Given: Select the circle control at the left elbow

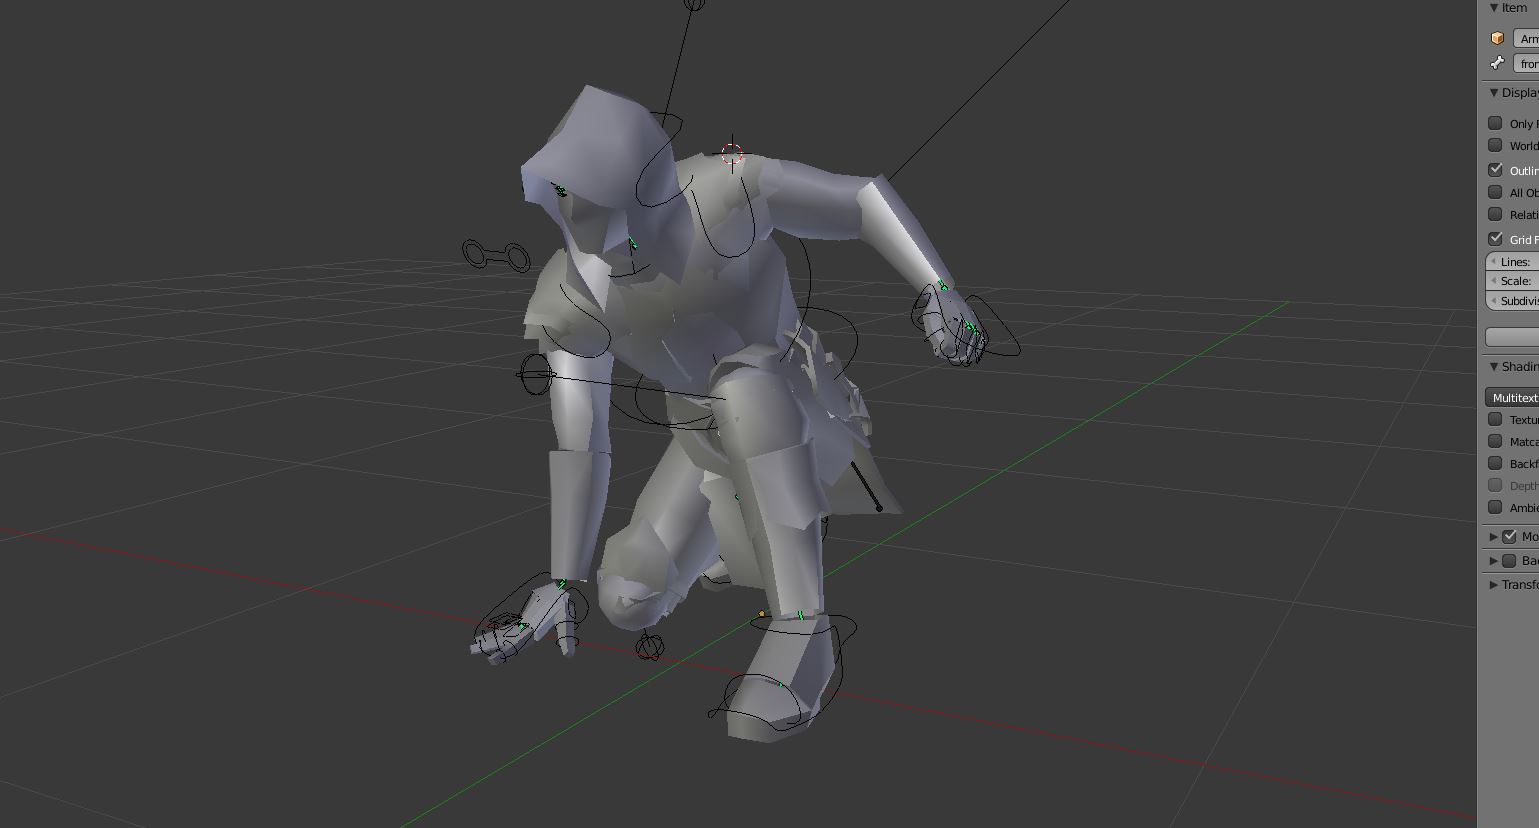Looking at the screenshot, I should point(536,375).
